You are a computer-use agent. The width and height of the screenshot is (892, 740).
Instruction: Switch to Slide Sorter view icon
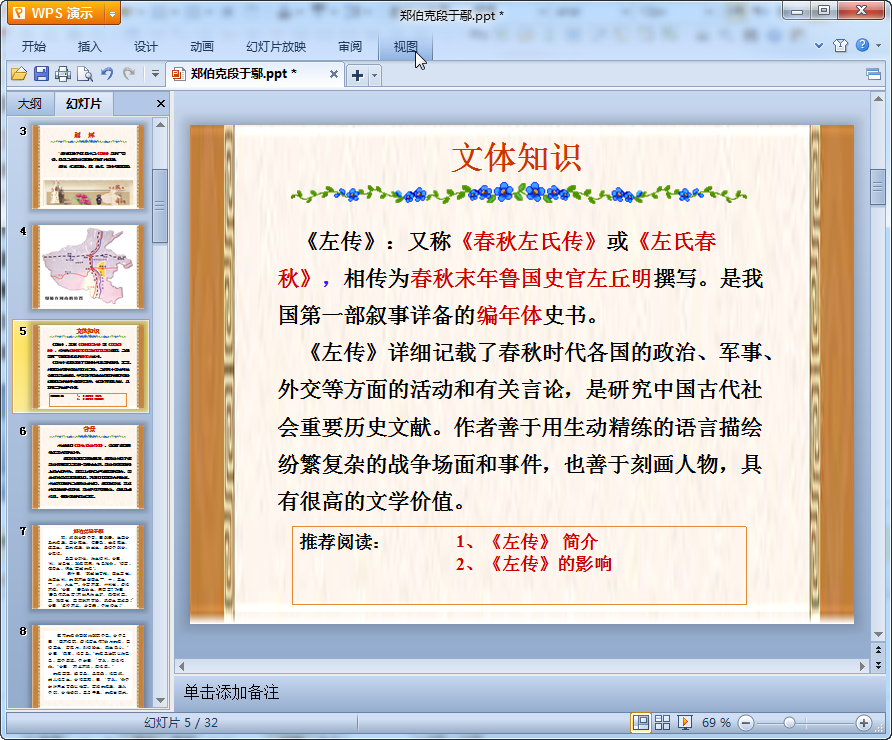click(x=662, y=723)
